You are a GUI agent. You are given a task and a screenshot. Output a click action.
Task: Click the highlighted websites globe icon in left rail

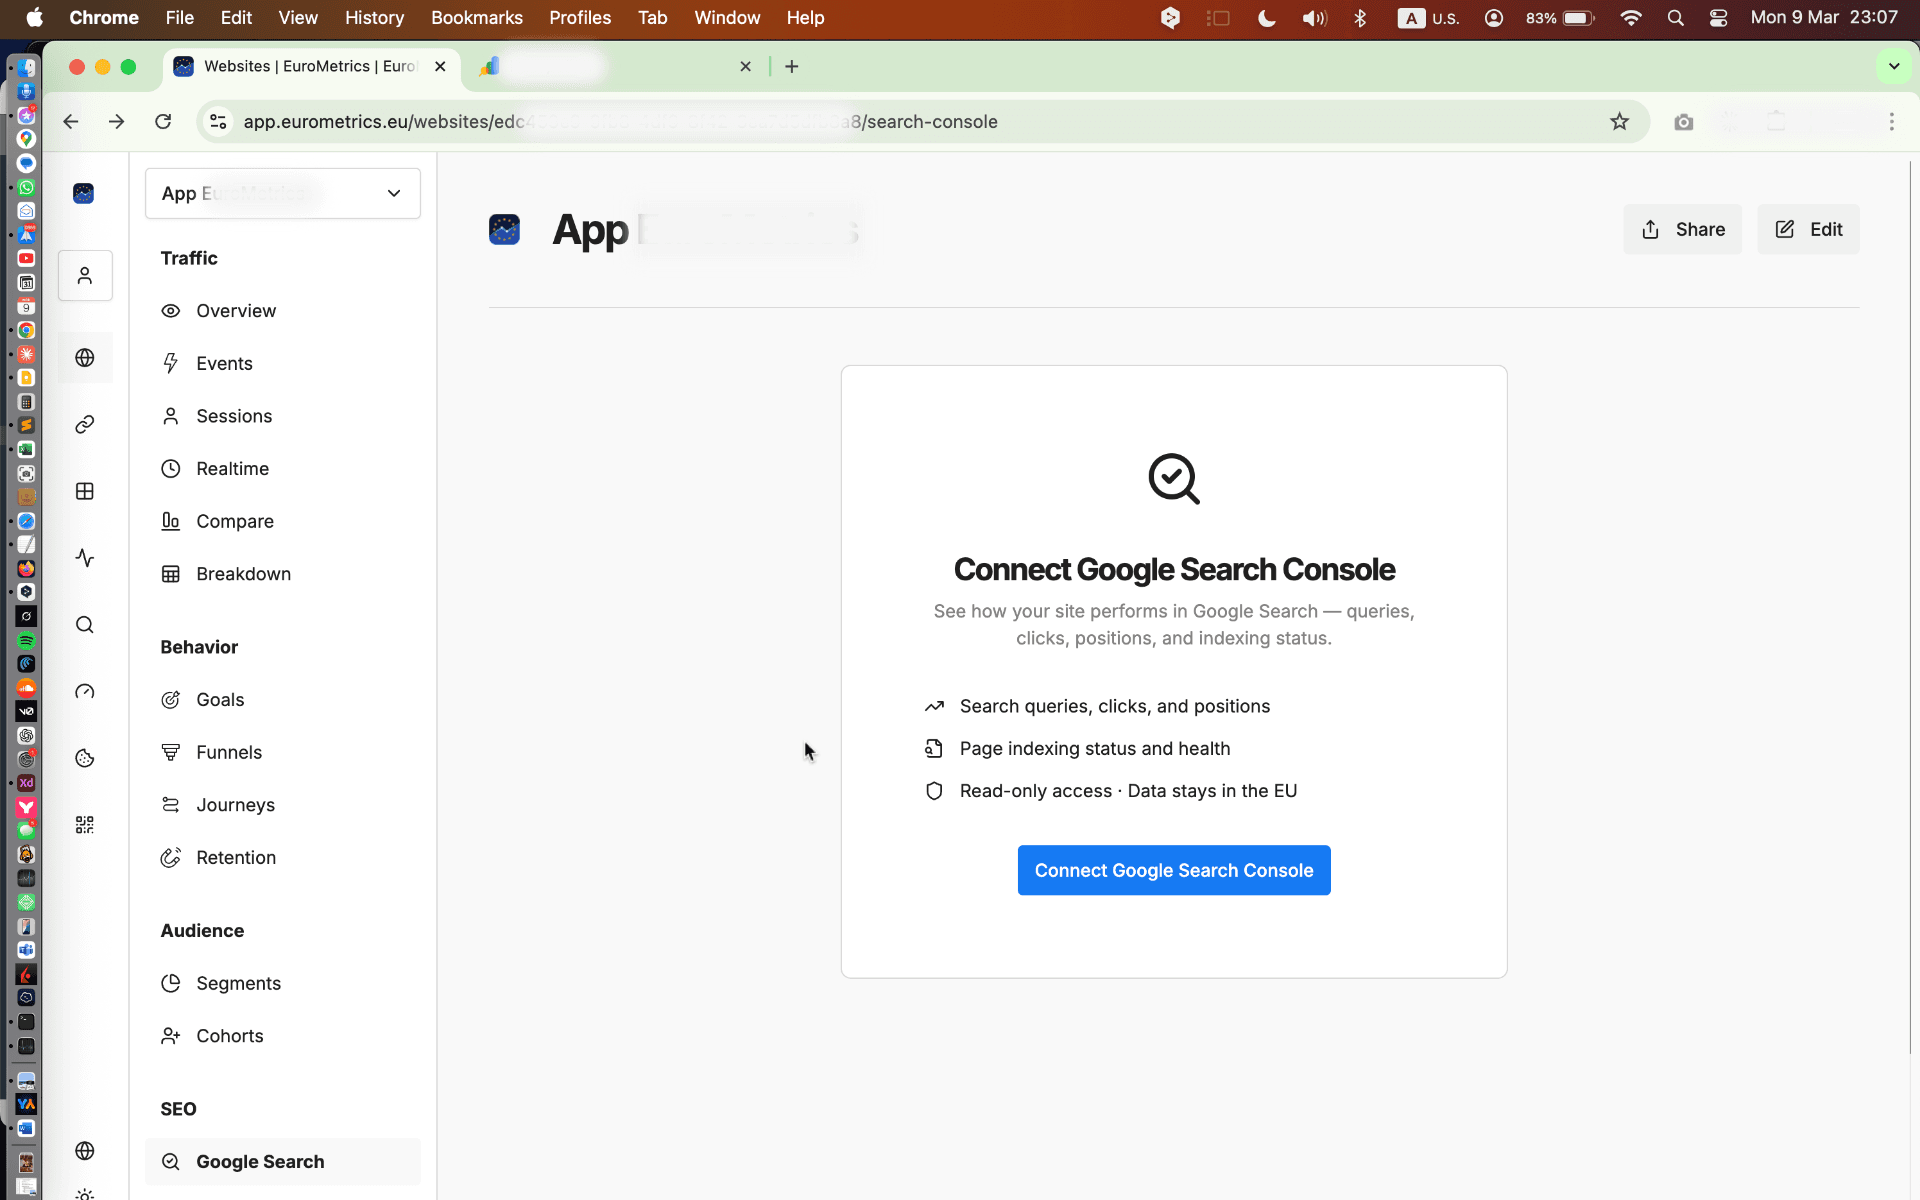pos(85,358)
